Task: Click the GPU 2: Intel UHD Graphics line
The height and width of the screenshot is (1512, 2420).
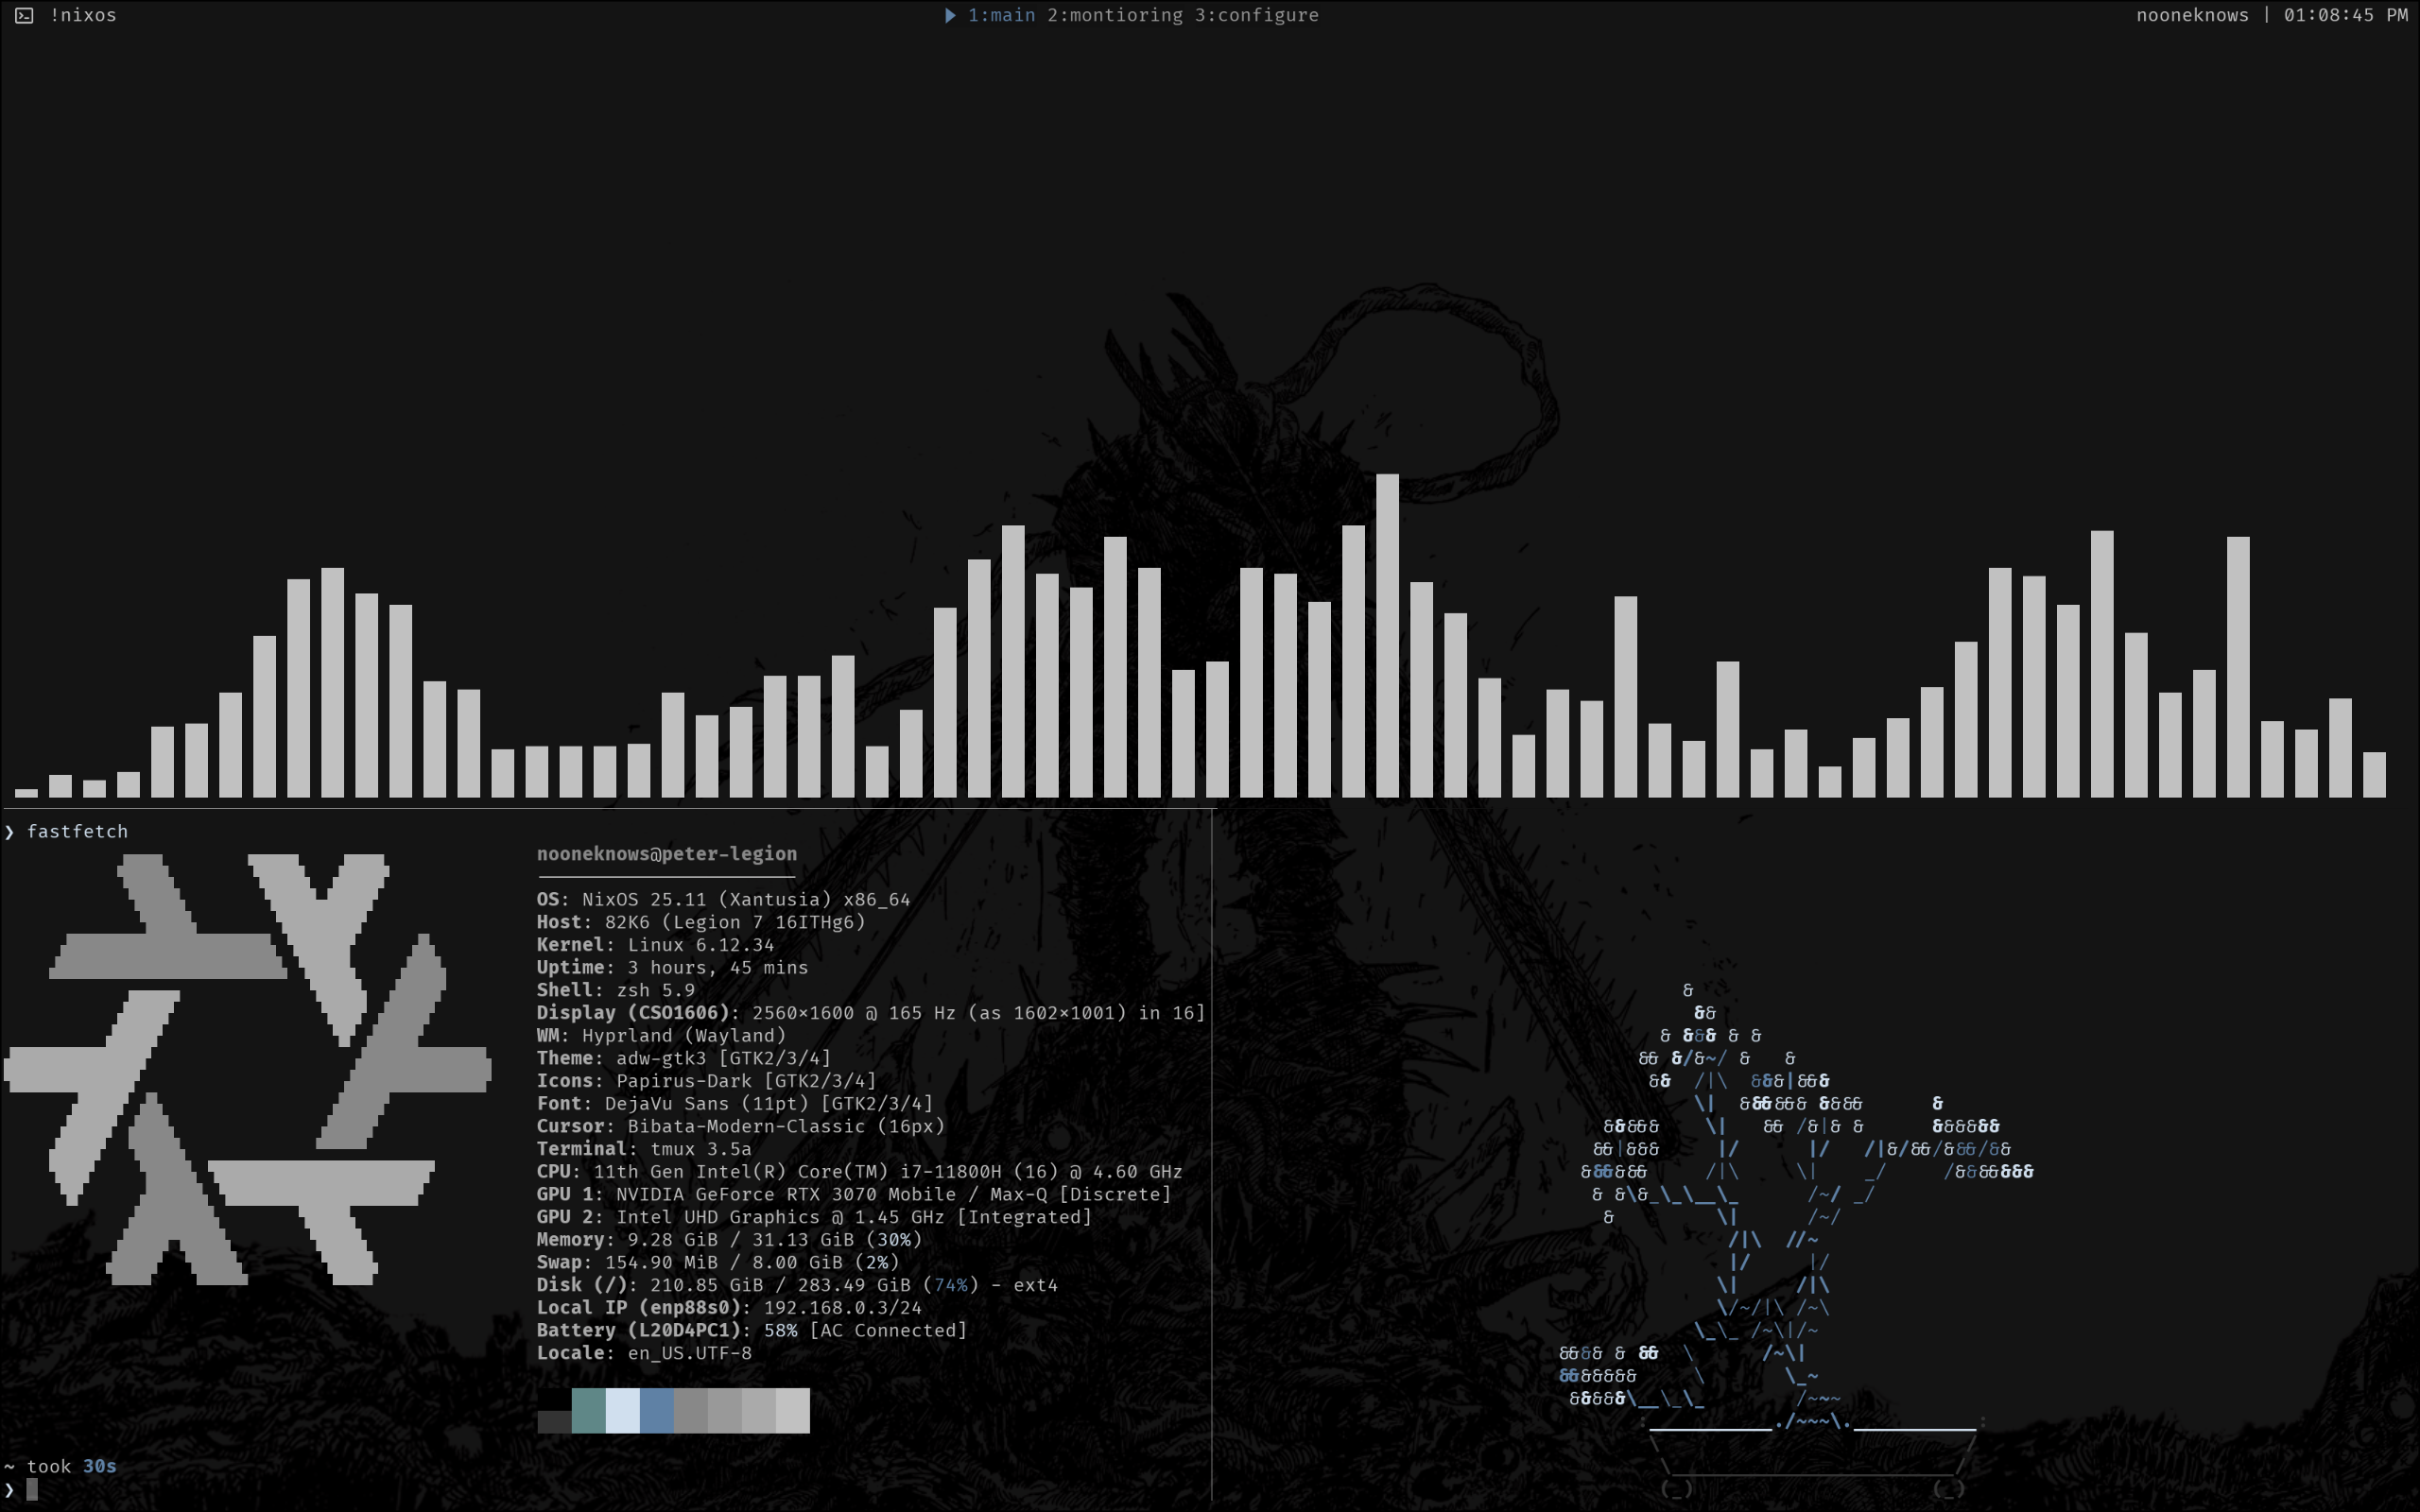Action: (814, 1217)
